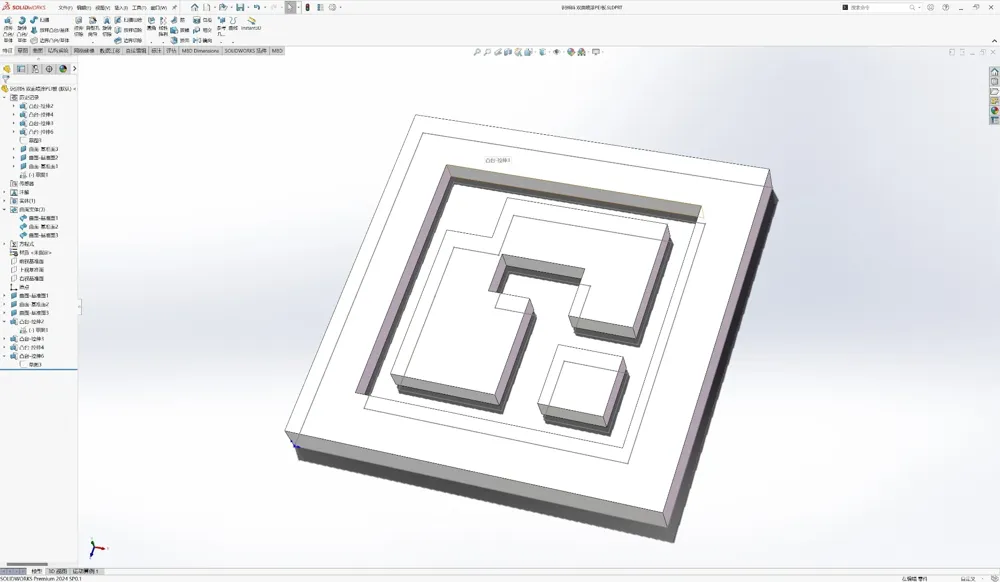Select the Linear Pattern (线性阵列) tool
1000x582 pixels.
pos(163,27)
